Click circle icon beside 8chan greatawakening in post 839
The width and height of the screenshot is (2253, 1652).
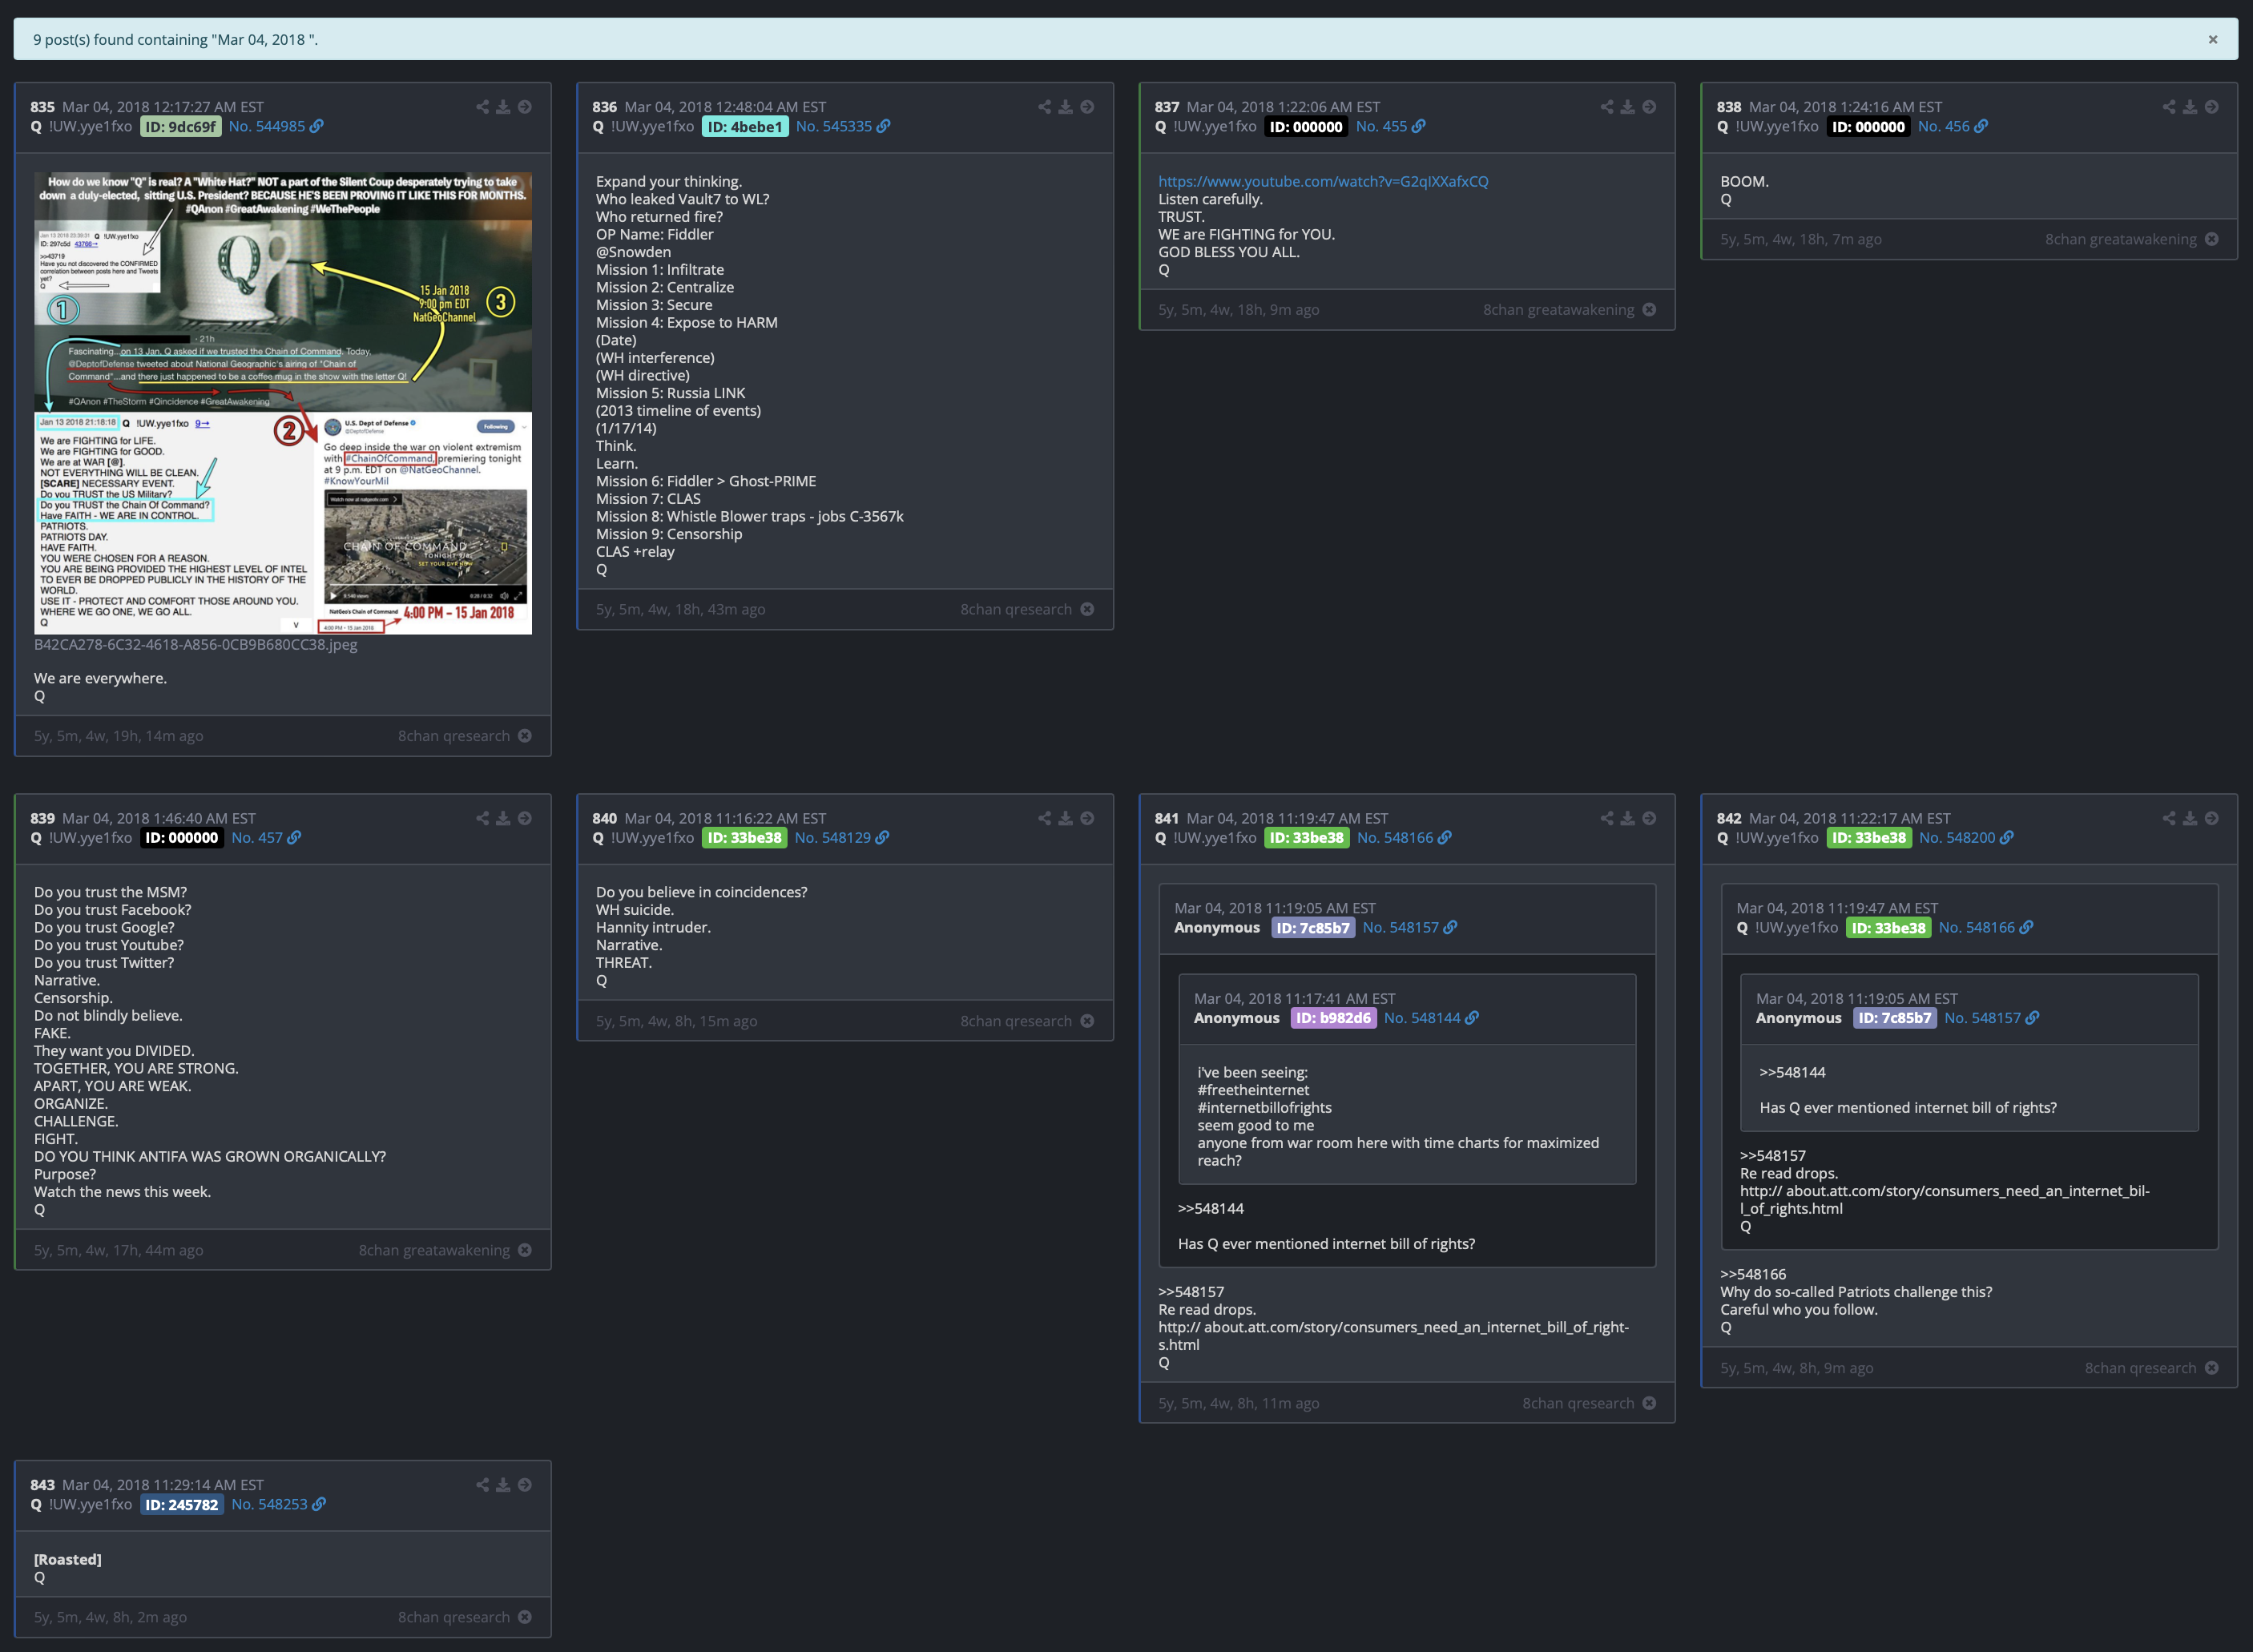(525, 1250)
